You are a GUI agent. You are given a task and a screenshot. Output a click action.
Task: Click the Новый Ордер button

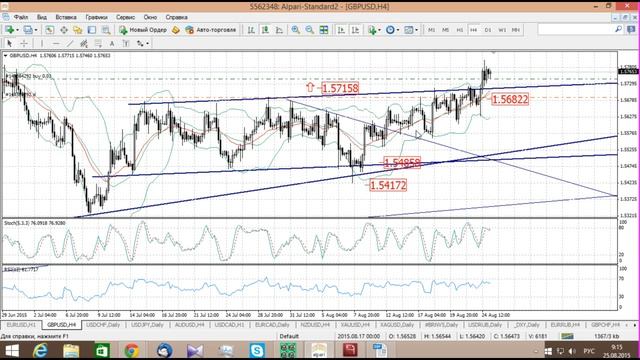(x=143, y=30)
